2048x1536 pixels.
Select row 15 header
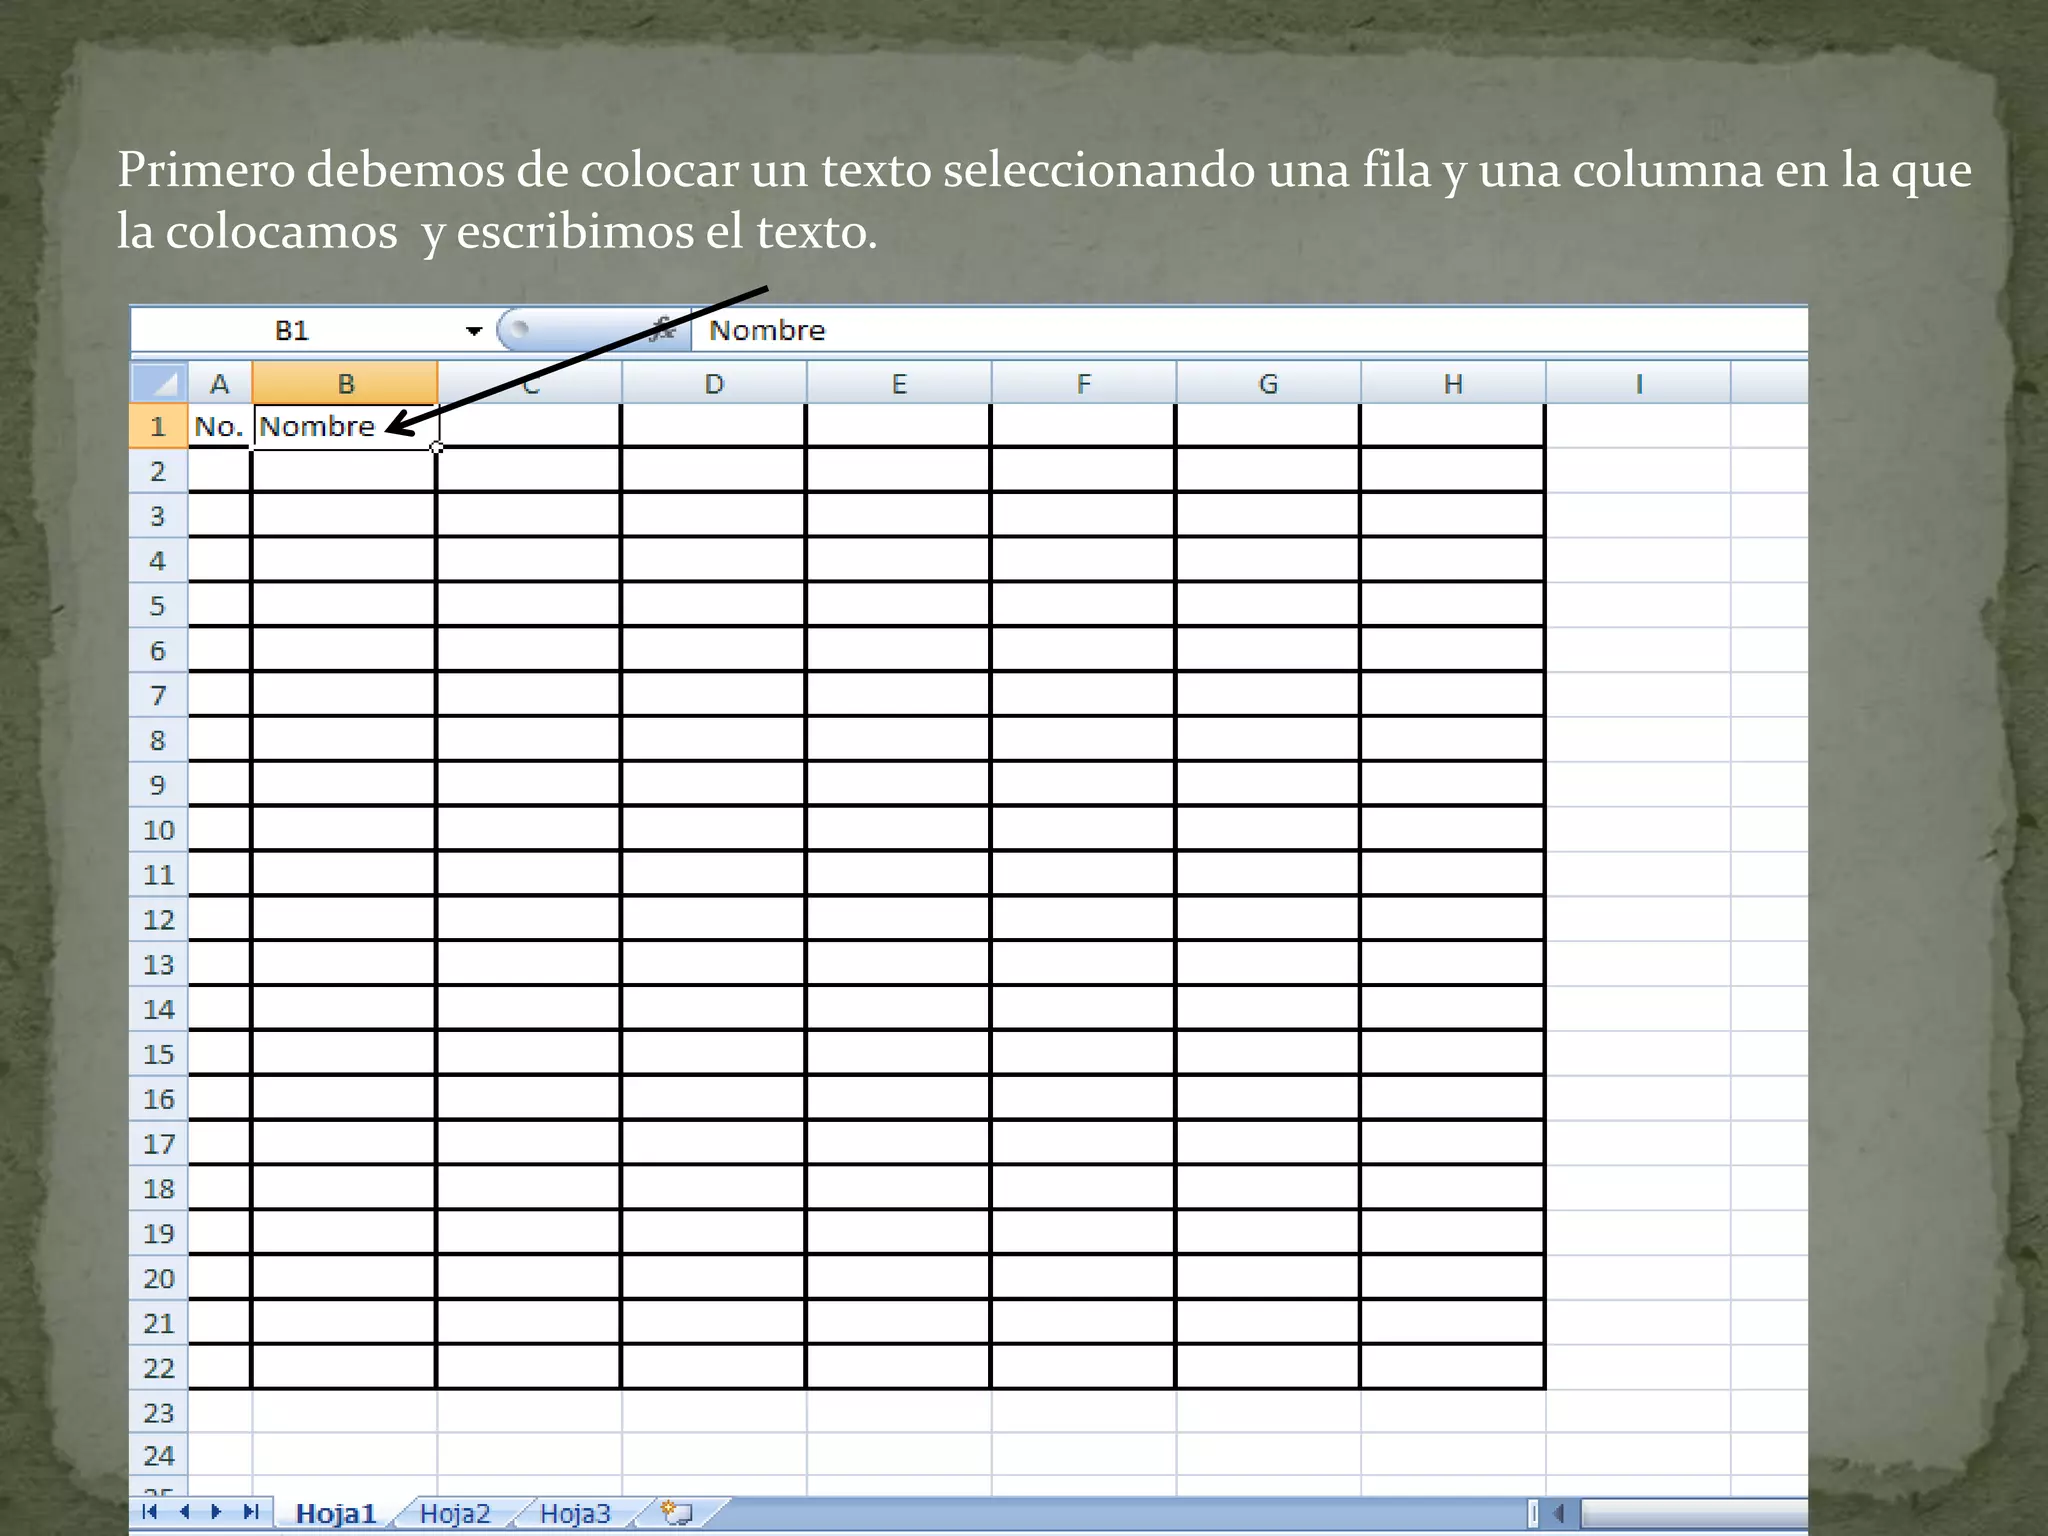(x=158, y=1054)
